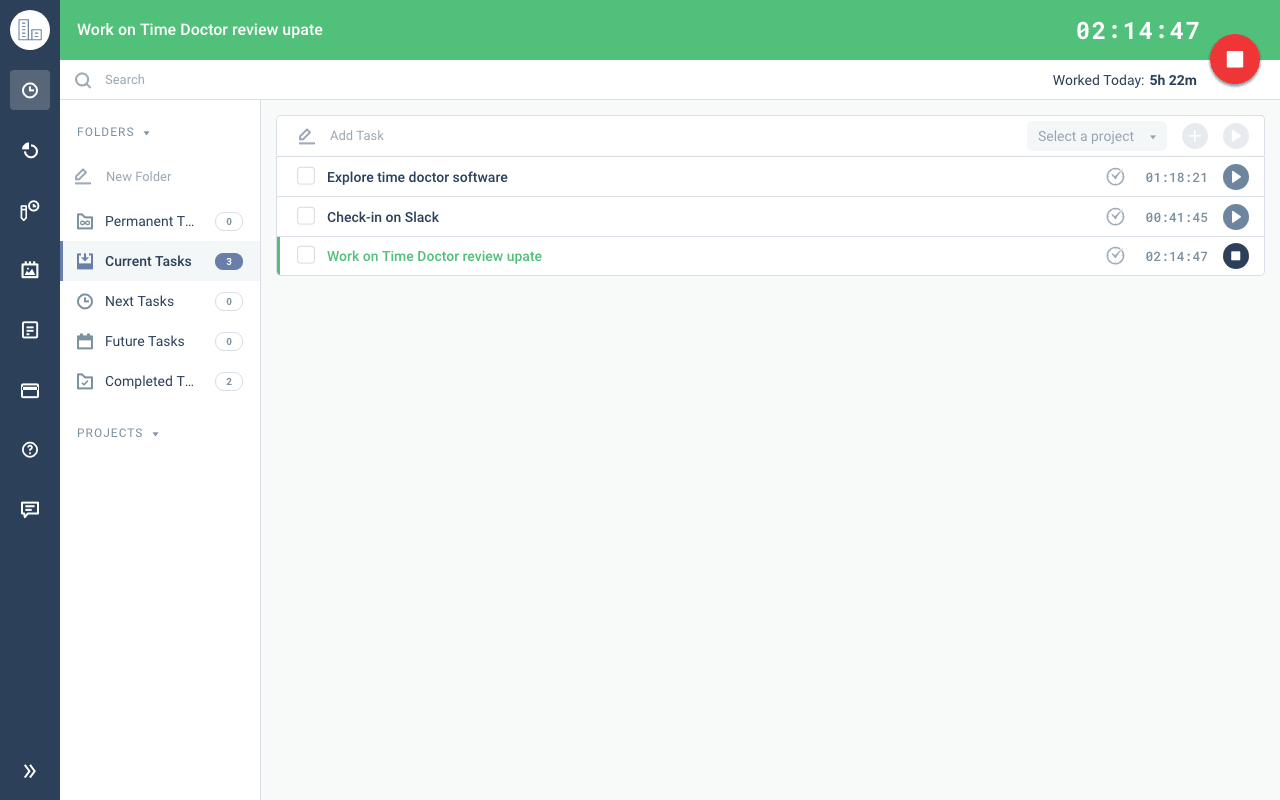
Task: Click the search magnifier icon
Action: click(84, 80)
